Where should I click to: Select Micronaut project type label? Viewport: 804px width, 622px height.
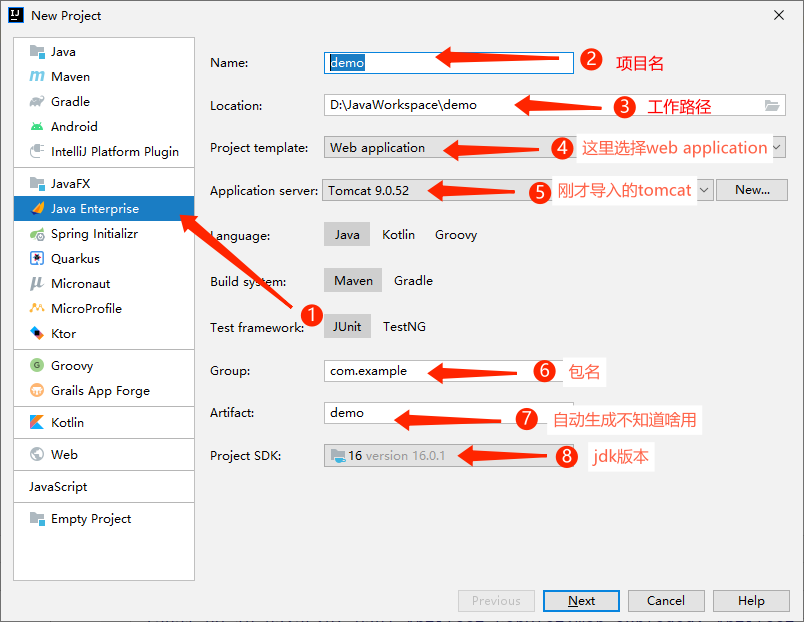[81, 284]
